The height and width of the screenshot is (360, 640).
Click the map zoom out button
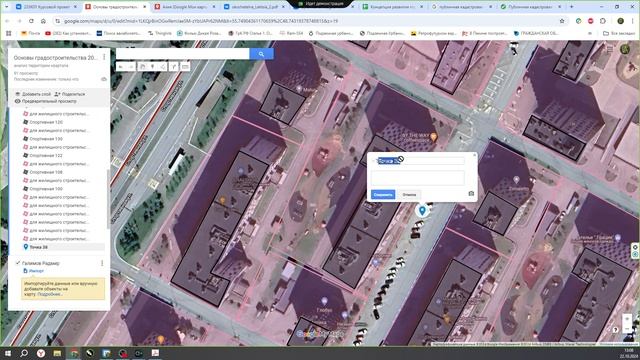click(627, 329)
